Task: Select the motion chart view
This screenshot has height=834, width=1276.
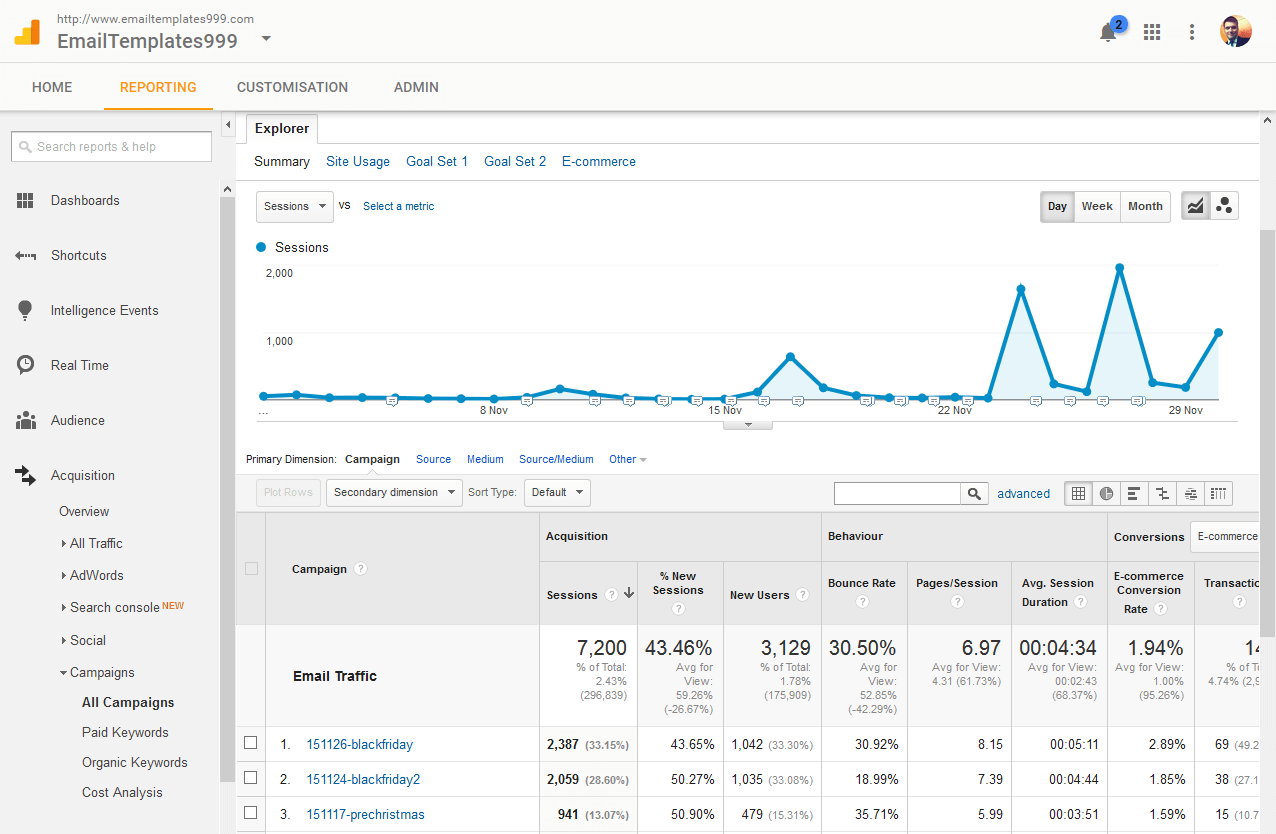Action: (1224, 205)
